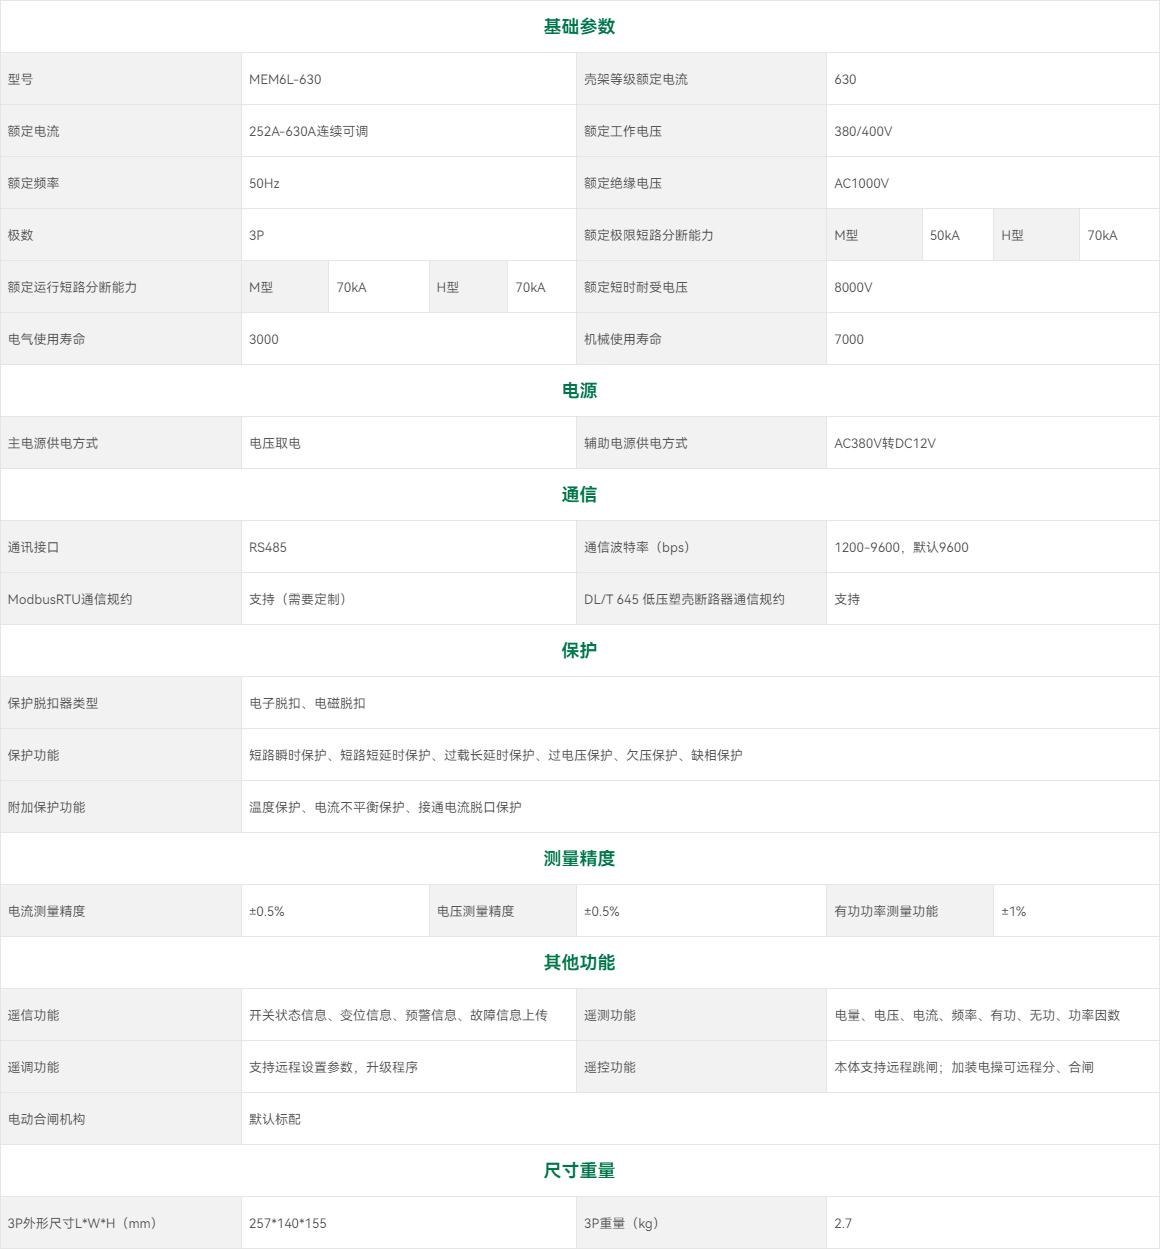Click the 额定运行短路分断能力 label
This screenshot has width=1160, height=1249.
click(72, 288)
